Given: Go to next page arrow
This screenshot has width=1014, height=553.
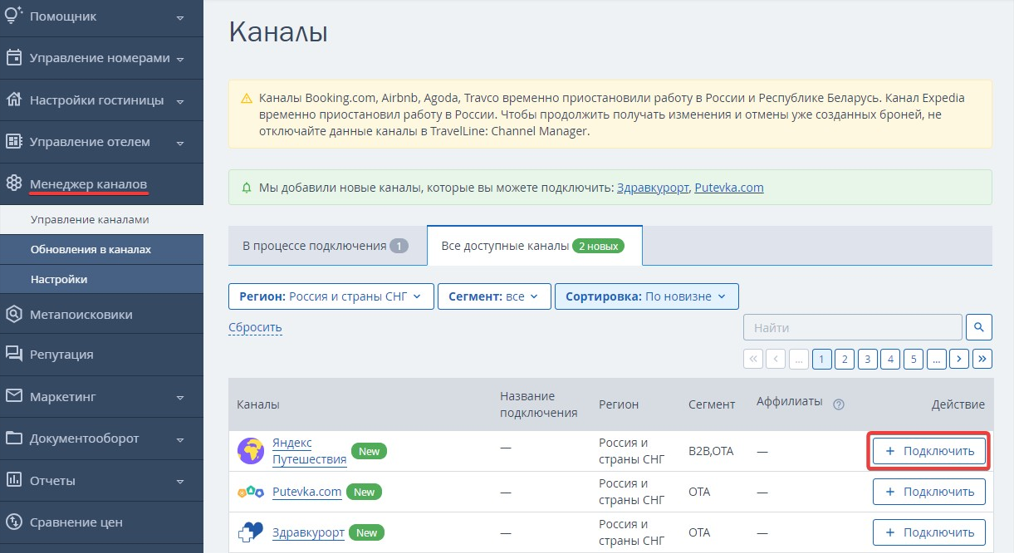Looking at the screenshot, I should [959, 359].
